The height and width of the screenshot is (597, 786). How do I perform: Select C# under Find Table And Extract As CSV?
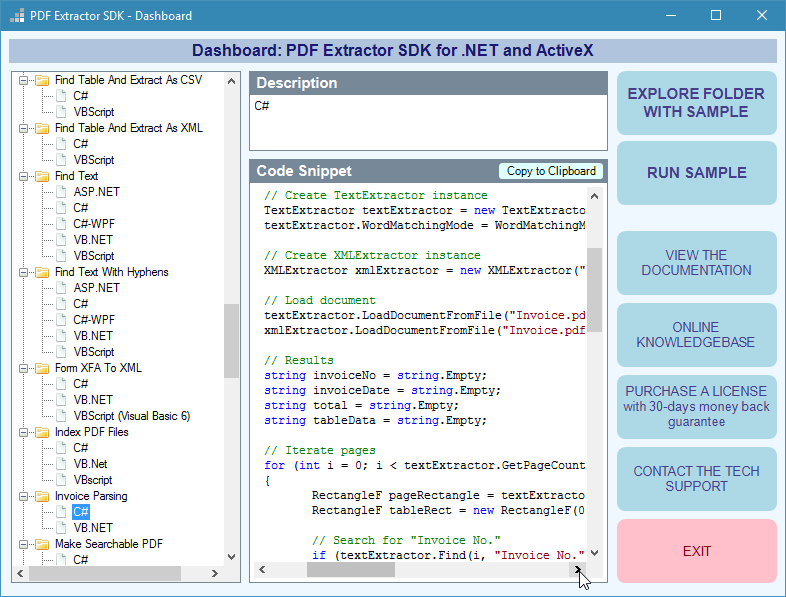click(81, 96)
